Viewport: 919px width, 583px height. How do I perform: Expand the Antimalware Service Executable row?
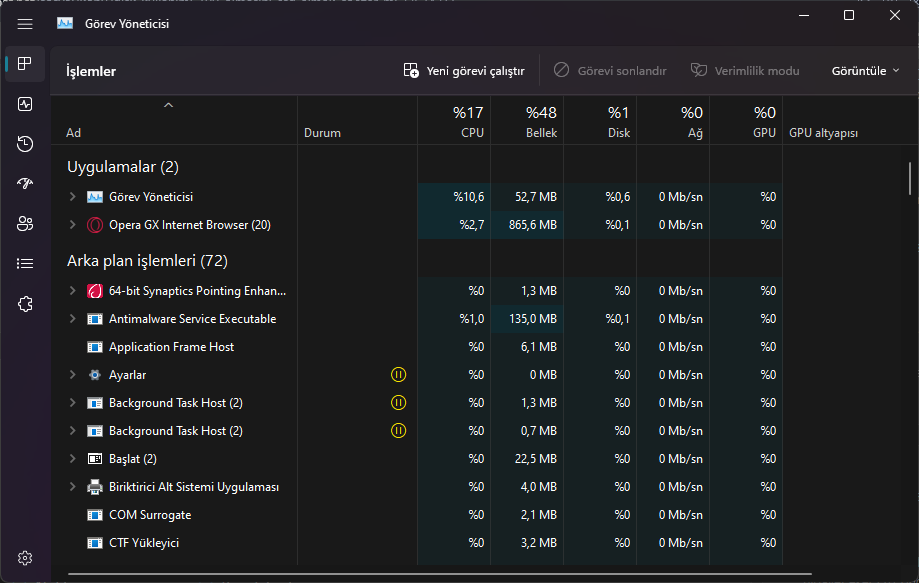[73, 319]
